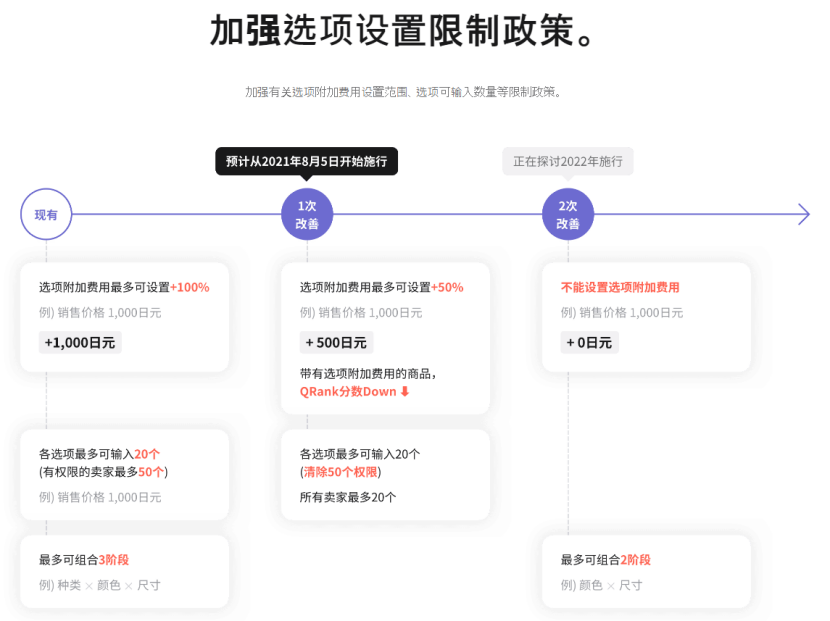Viewport: 830px width, 621px height.
Task: Toggle the +500日元 price tag
Action: coord(335,343)
